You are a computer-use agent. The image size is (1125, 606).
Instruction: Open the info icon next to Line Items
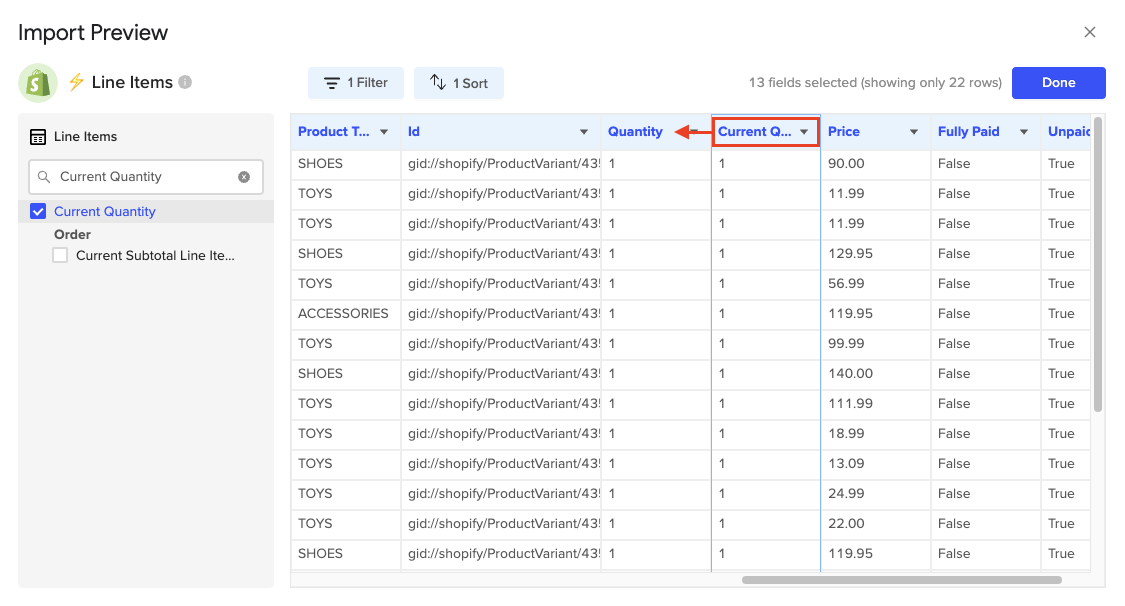tap(185, 82)
